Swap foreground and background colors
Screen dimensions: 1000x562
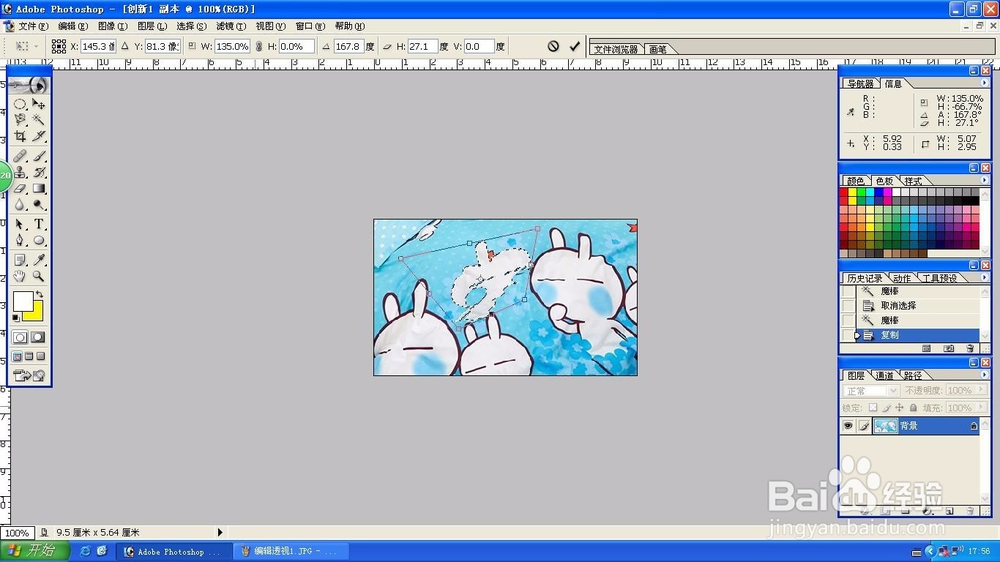click(40, 294)
